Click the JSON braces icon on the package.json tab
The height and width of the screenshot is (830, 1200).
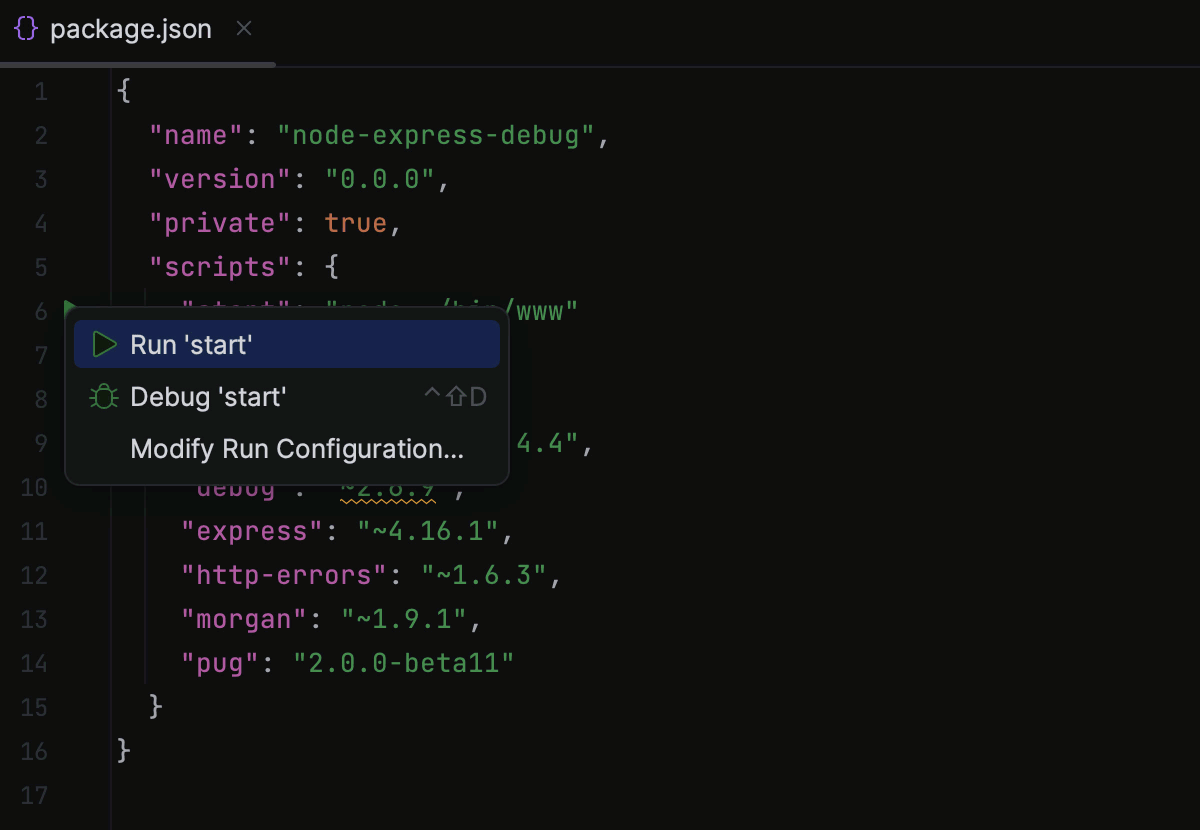click(25, 29)
